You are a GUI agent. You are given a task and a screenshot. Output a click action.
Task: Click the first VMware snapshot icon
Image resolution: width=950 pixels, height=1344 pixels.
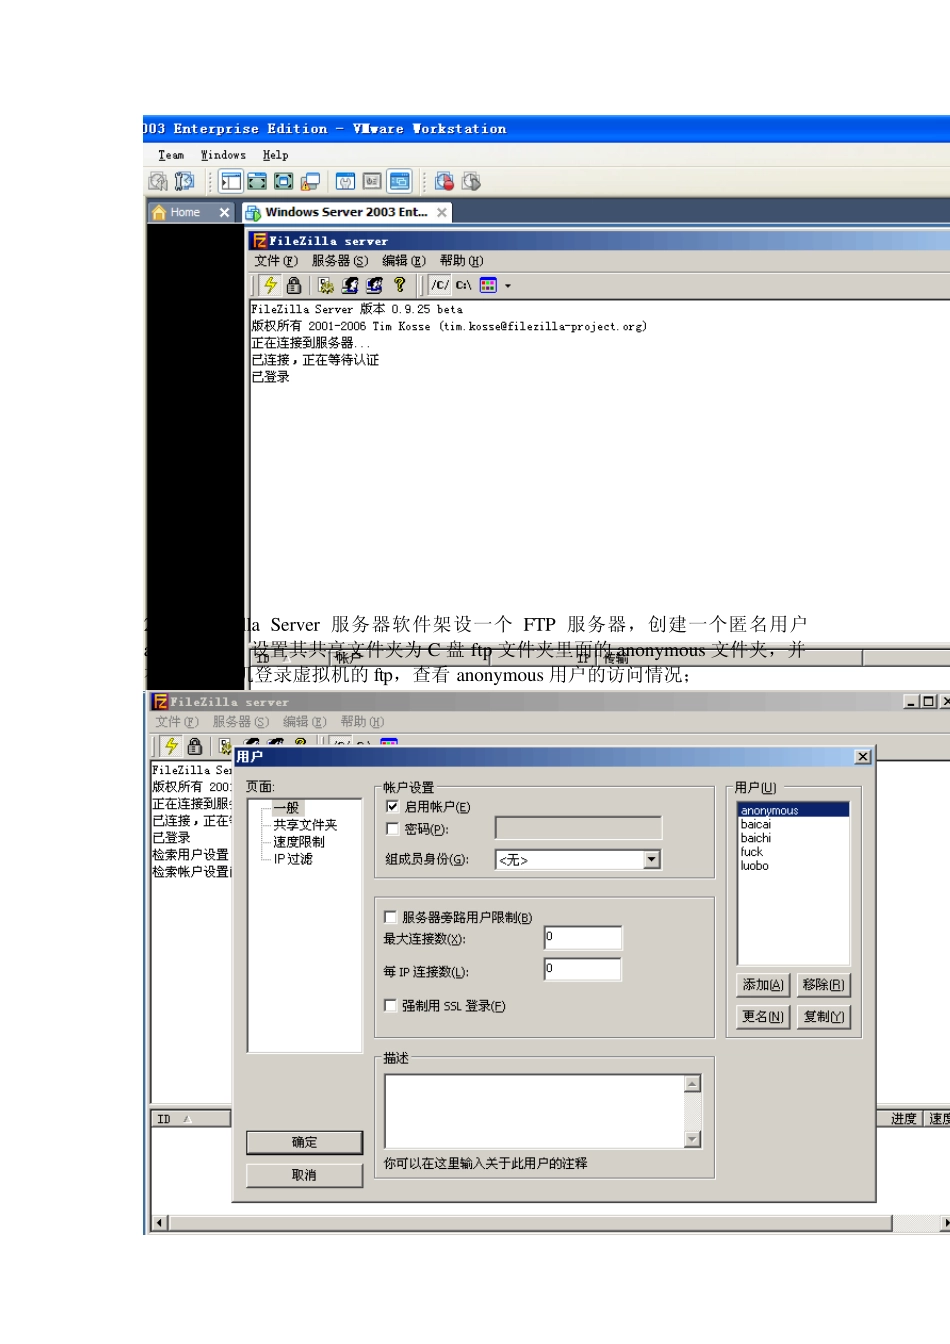pos(158,181)
